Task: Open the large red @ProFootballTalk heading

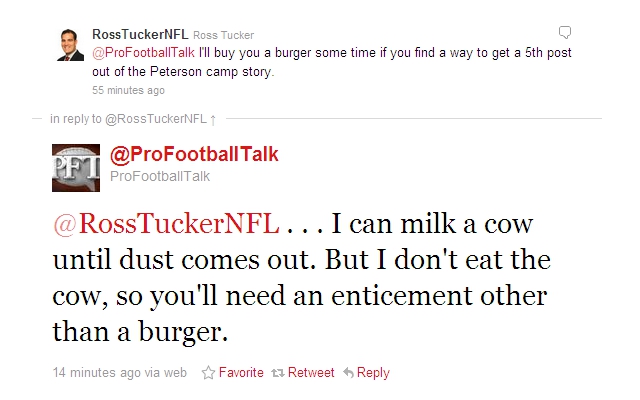Action: click(x=194, y=154)
